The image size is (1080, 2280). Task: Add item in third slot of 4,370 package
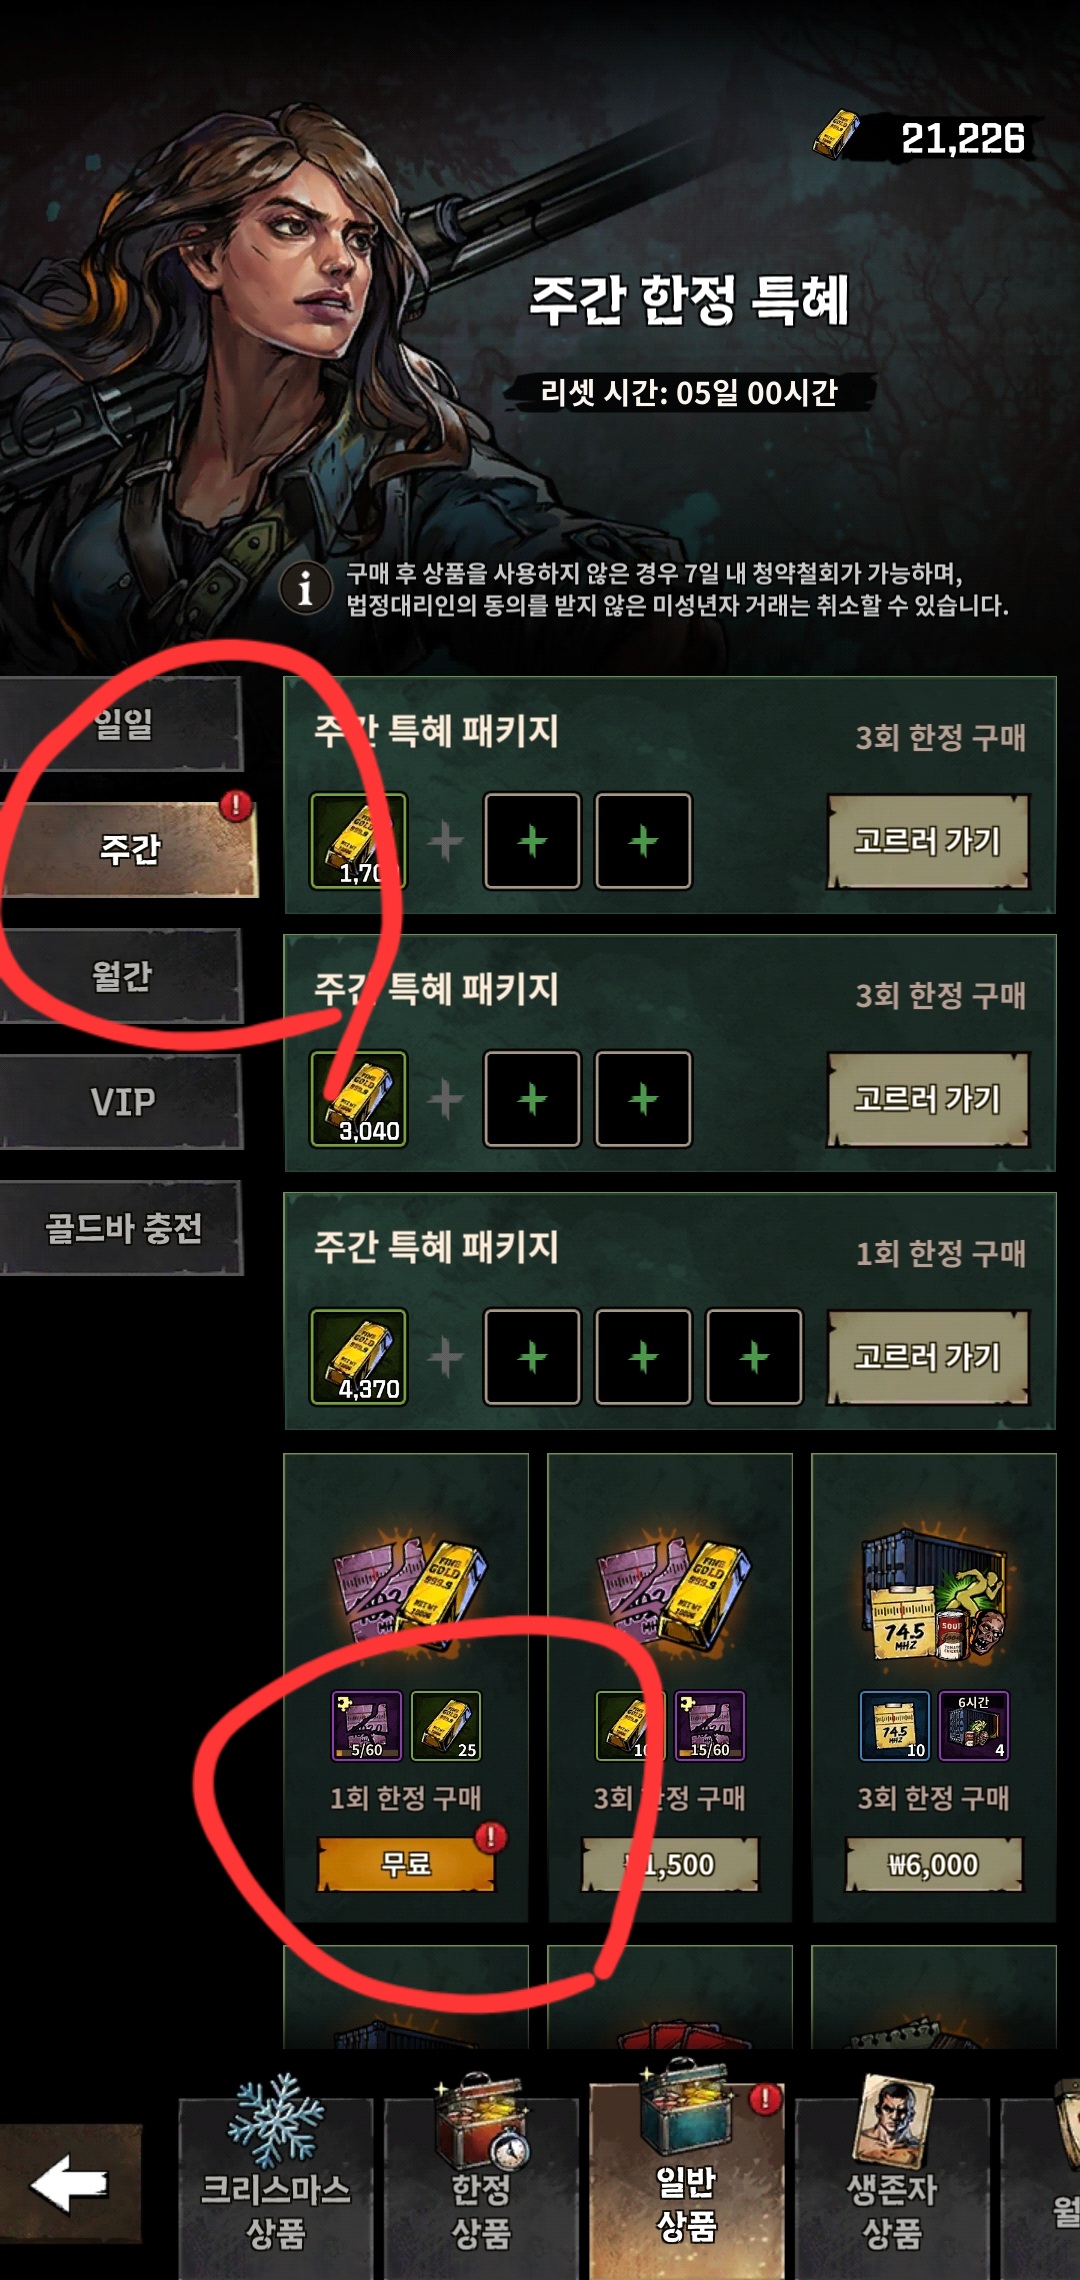(754, 1357)
